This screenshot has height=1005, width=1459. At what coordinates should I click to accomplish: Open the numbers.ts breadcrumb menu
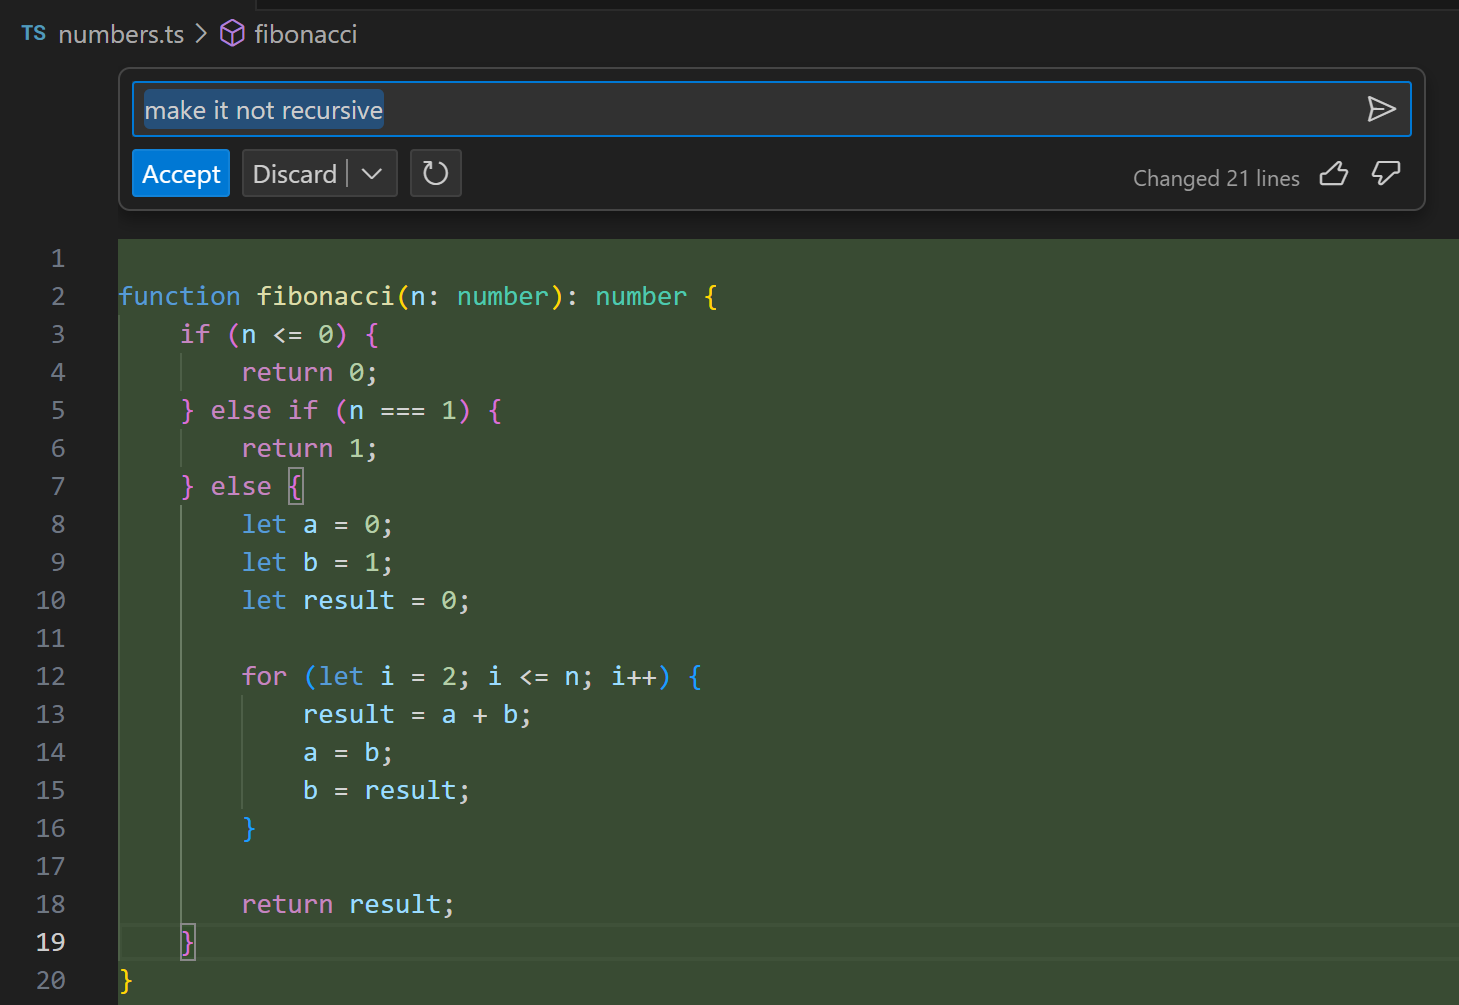pos(120,33)
